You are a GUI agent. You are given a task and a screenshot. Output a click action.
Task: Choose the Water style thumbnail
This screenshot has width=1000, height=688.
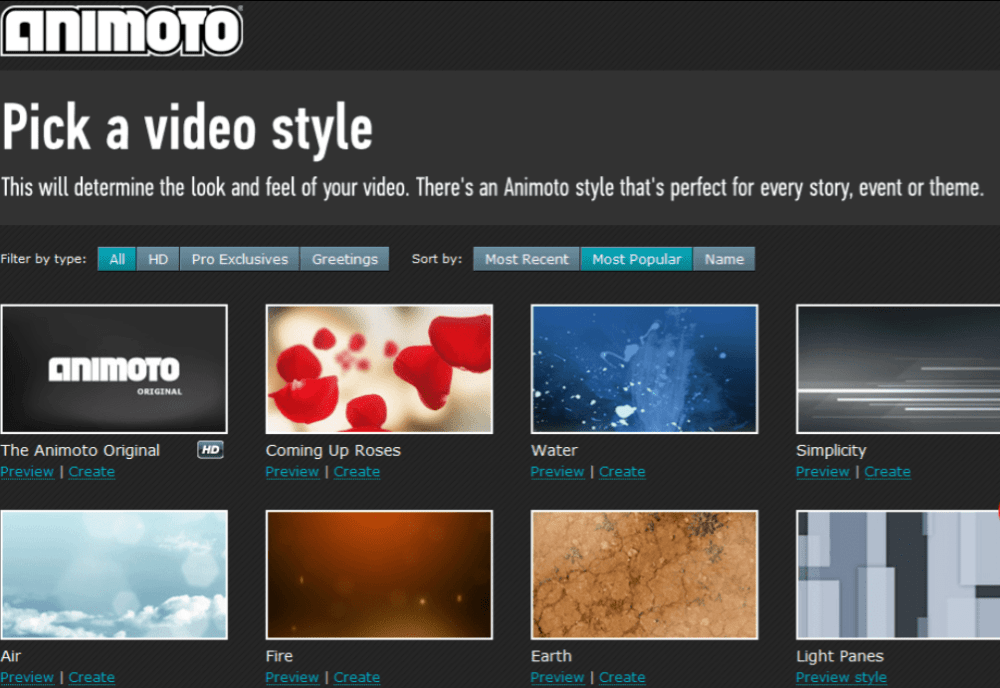pyautogui.click(x=645, y=369)
